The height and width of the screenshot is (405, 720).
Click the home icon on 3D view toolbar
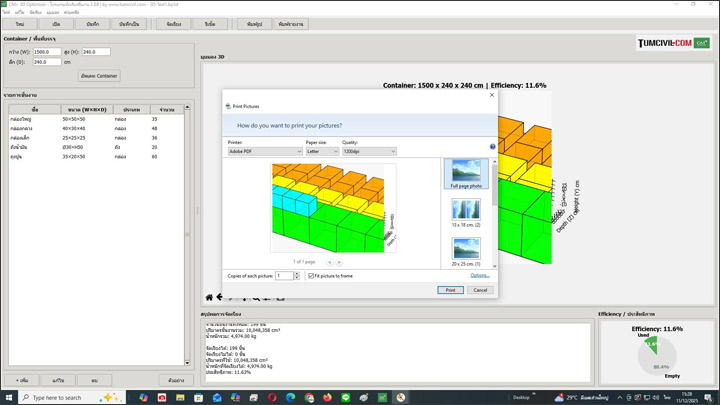(209, 297)
